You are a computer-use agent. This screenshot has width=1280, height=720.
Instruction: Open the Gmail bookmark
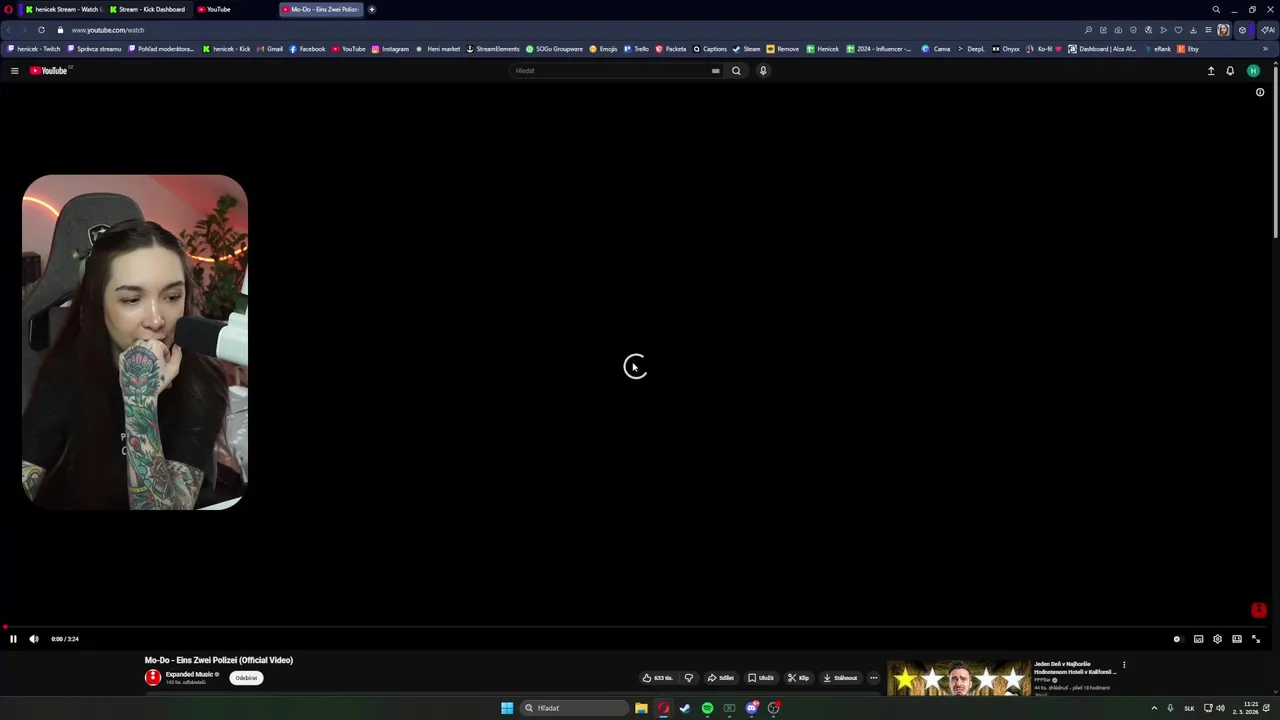[x=270, y=49]
